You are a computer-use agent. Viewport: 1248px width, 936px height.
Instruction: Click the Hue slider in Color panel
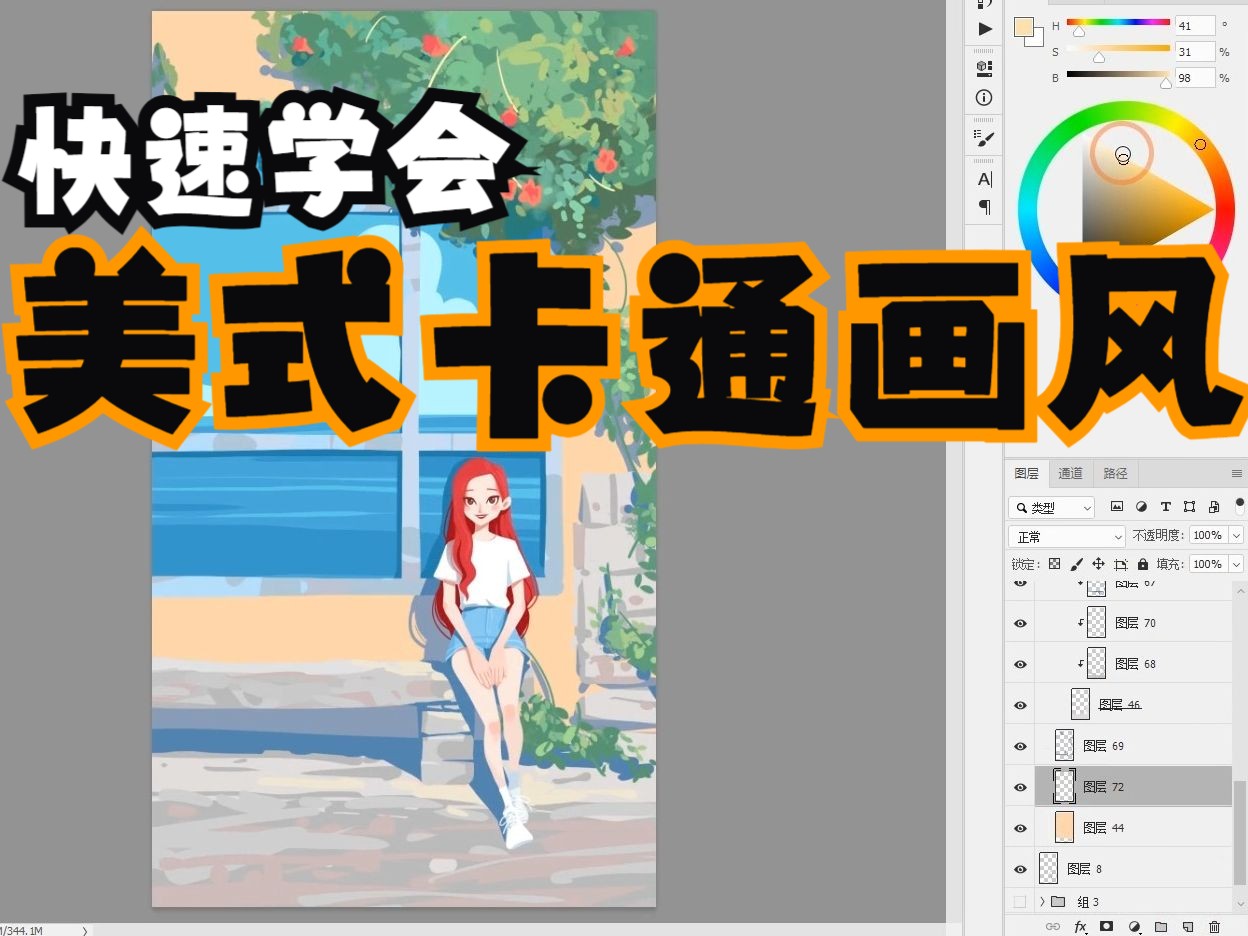[1118, 20]
